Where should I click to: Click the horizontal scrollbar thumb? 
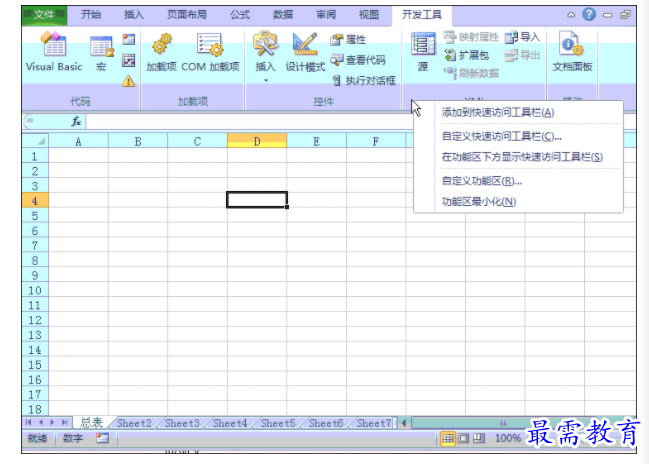coord(503,423)
